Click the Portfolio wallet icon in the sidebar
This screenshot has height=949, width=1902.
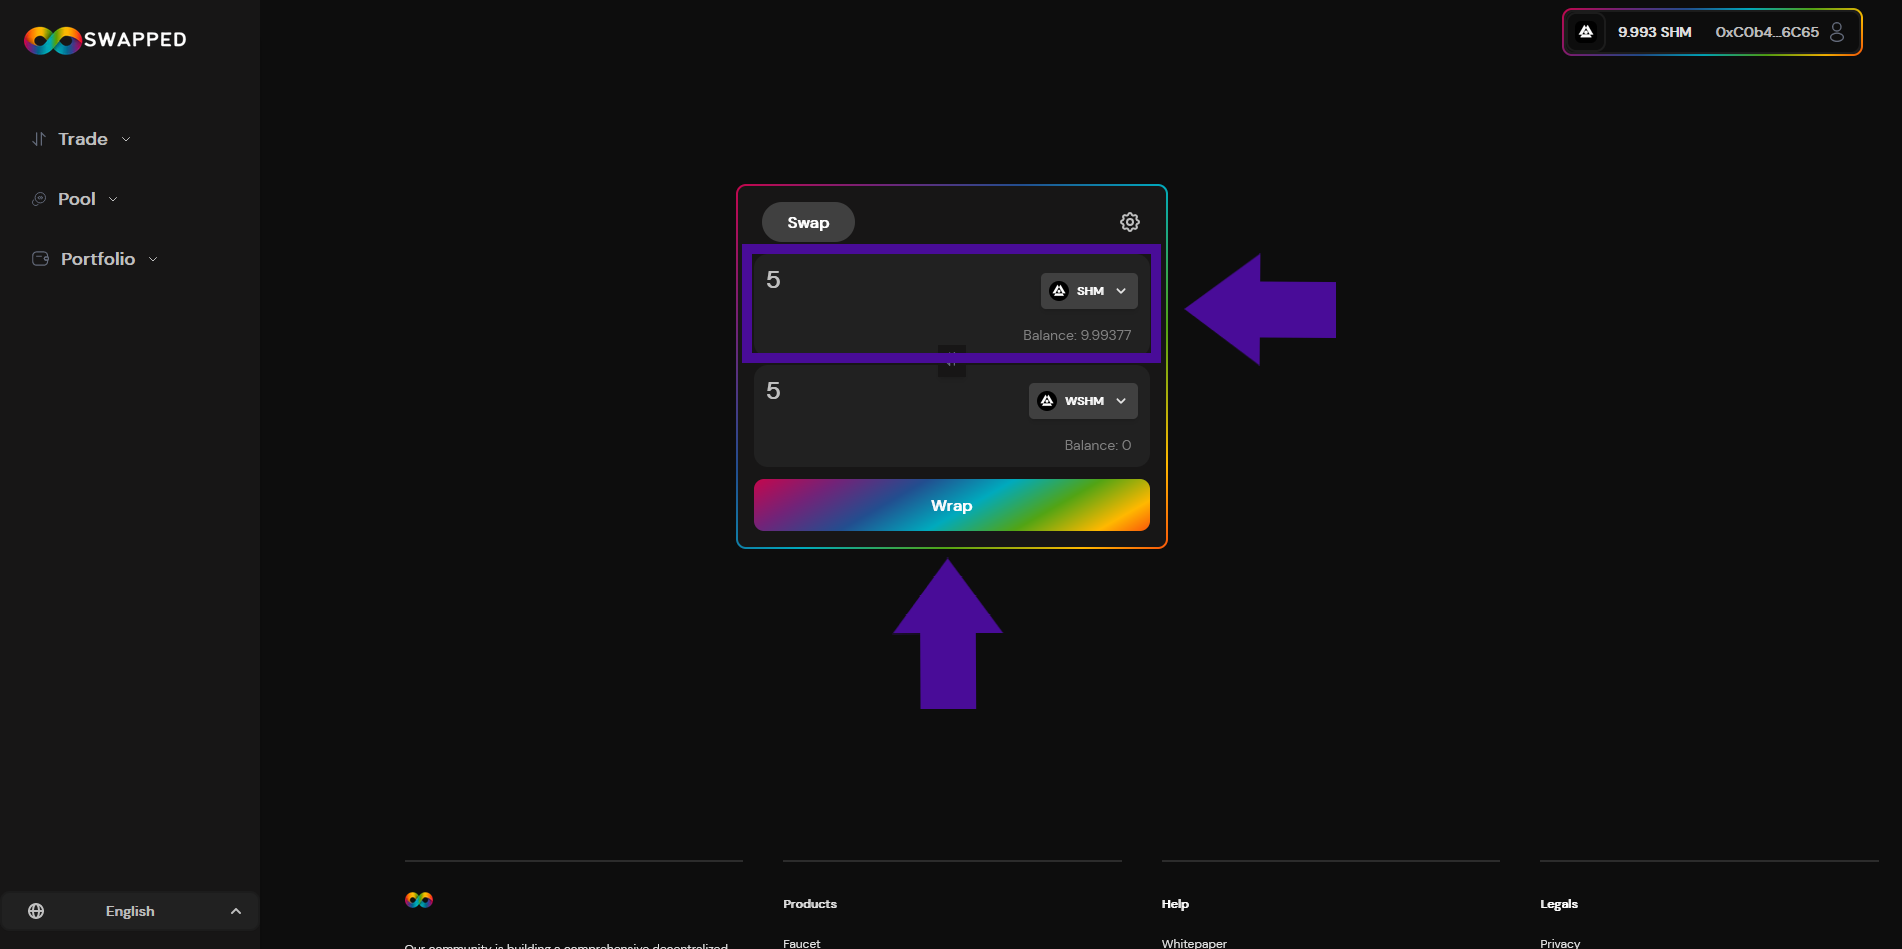(x=40, y=259)
